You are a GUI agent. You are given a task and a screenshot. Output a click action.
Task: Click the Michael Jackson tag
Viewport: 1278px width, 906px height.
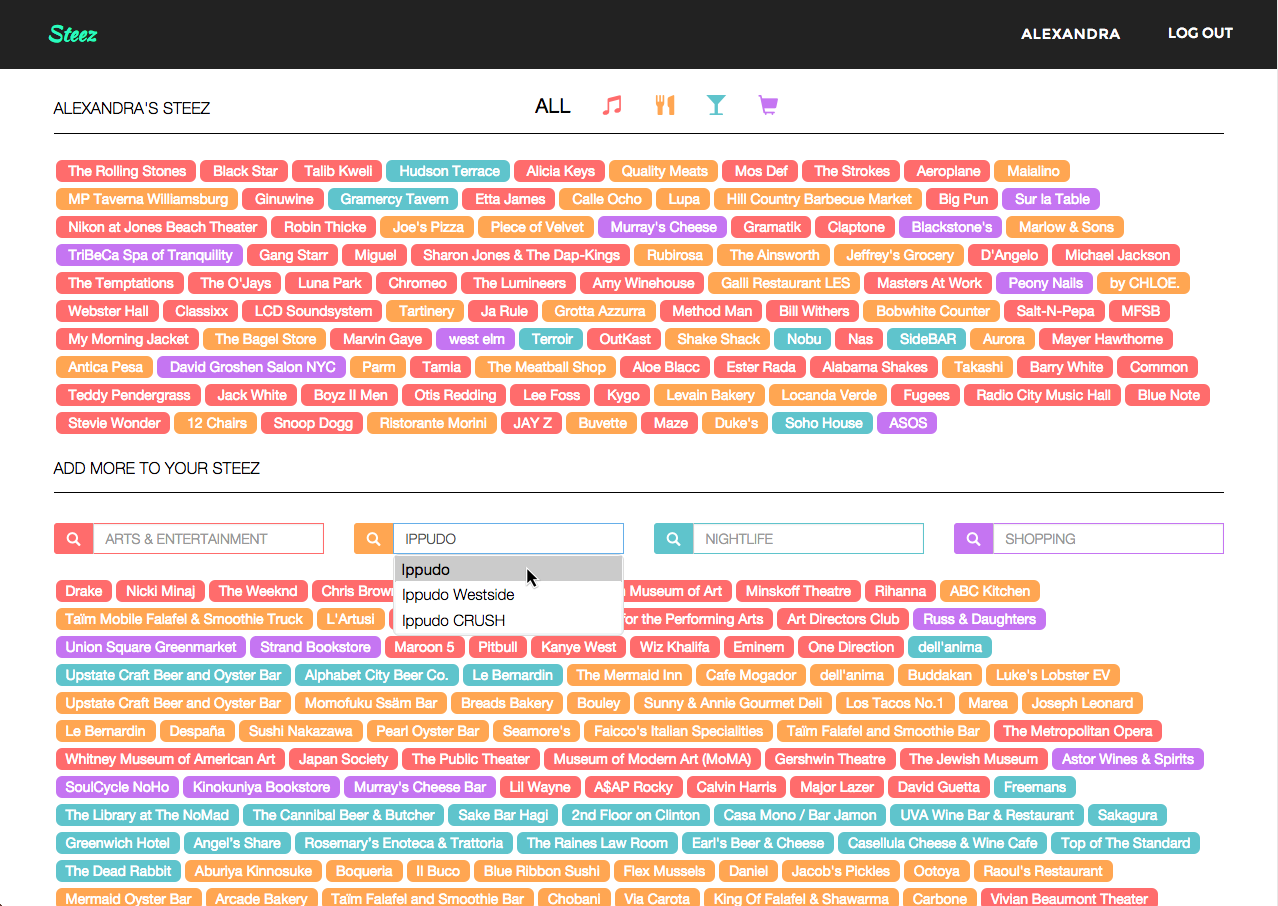1117,255
